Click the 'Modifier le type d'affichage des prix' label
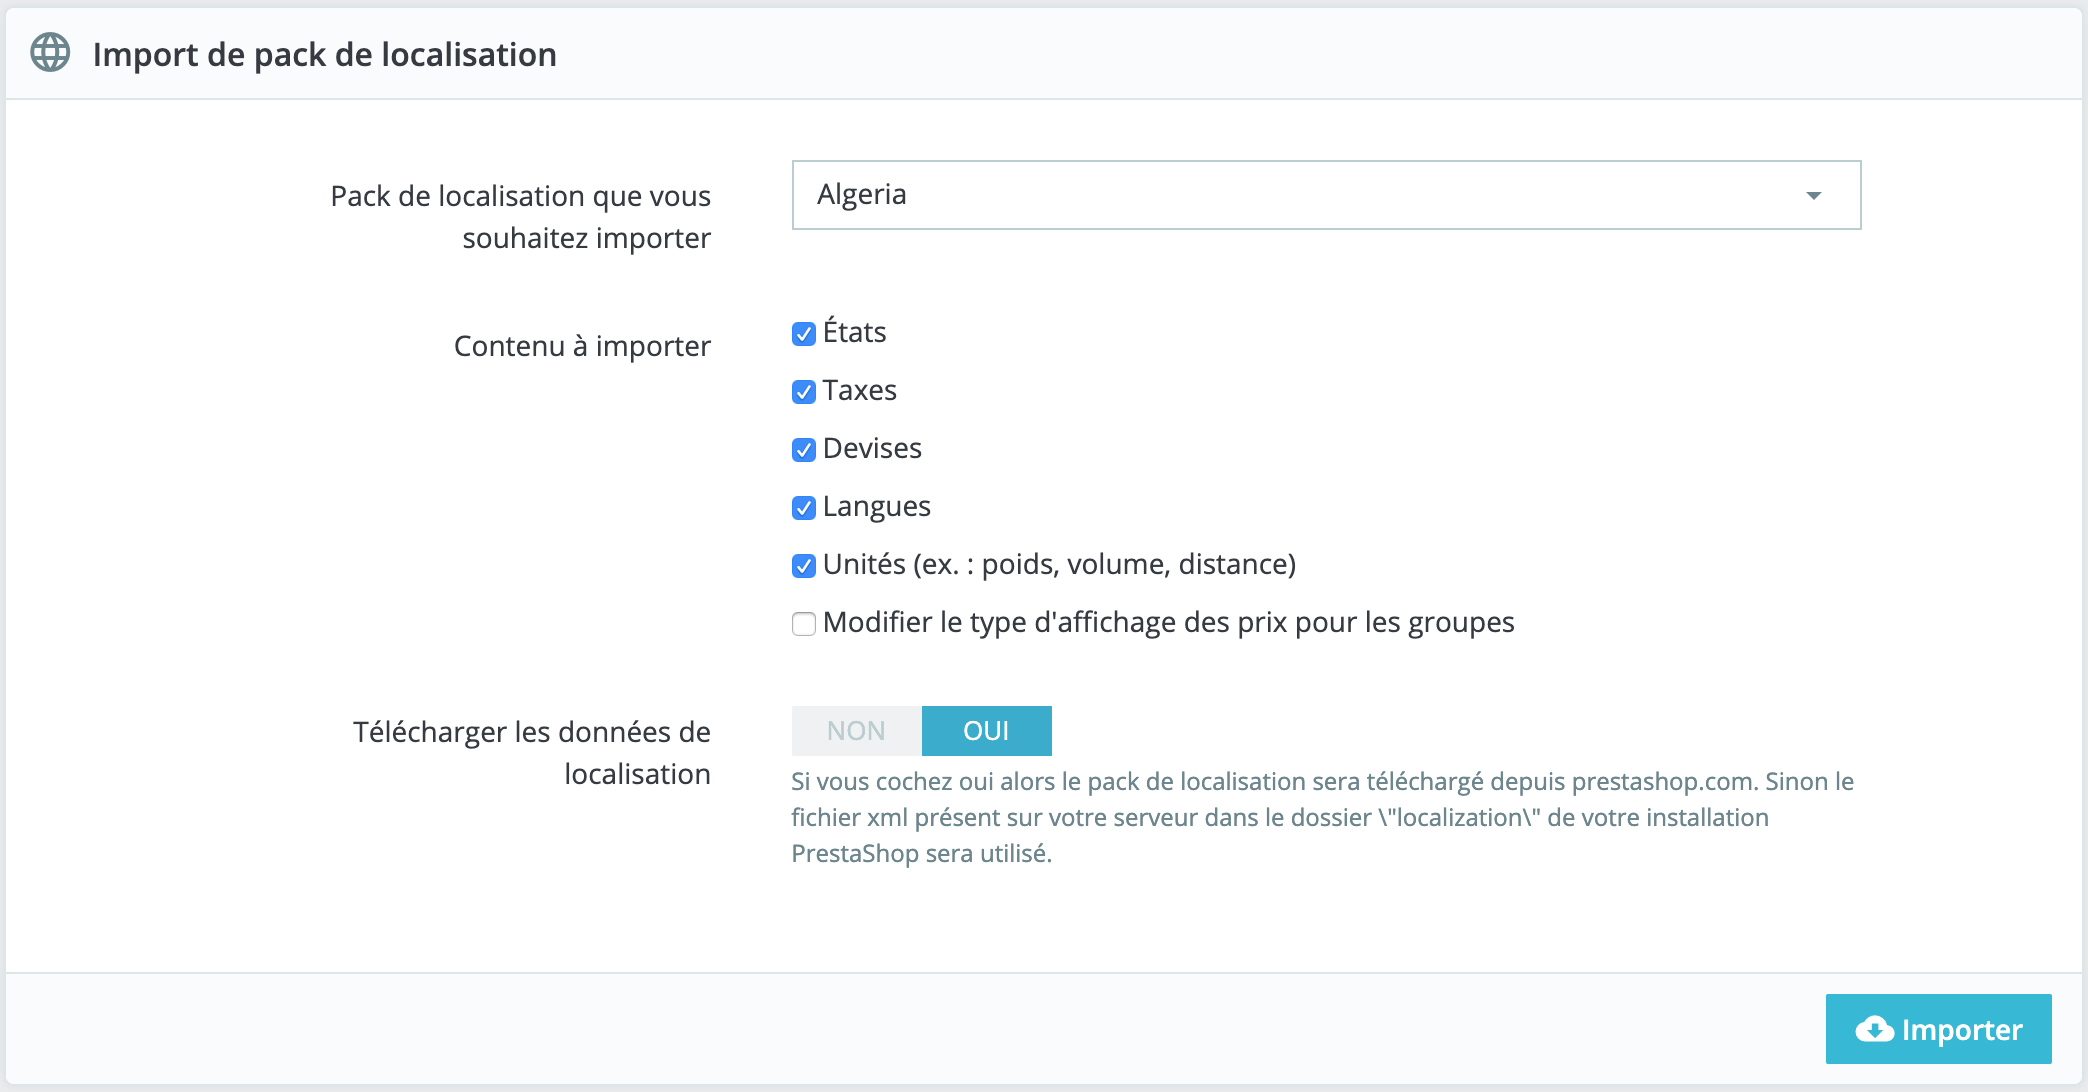Viewport: 2088px width, 1092px height. [1168, 623]
